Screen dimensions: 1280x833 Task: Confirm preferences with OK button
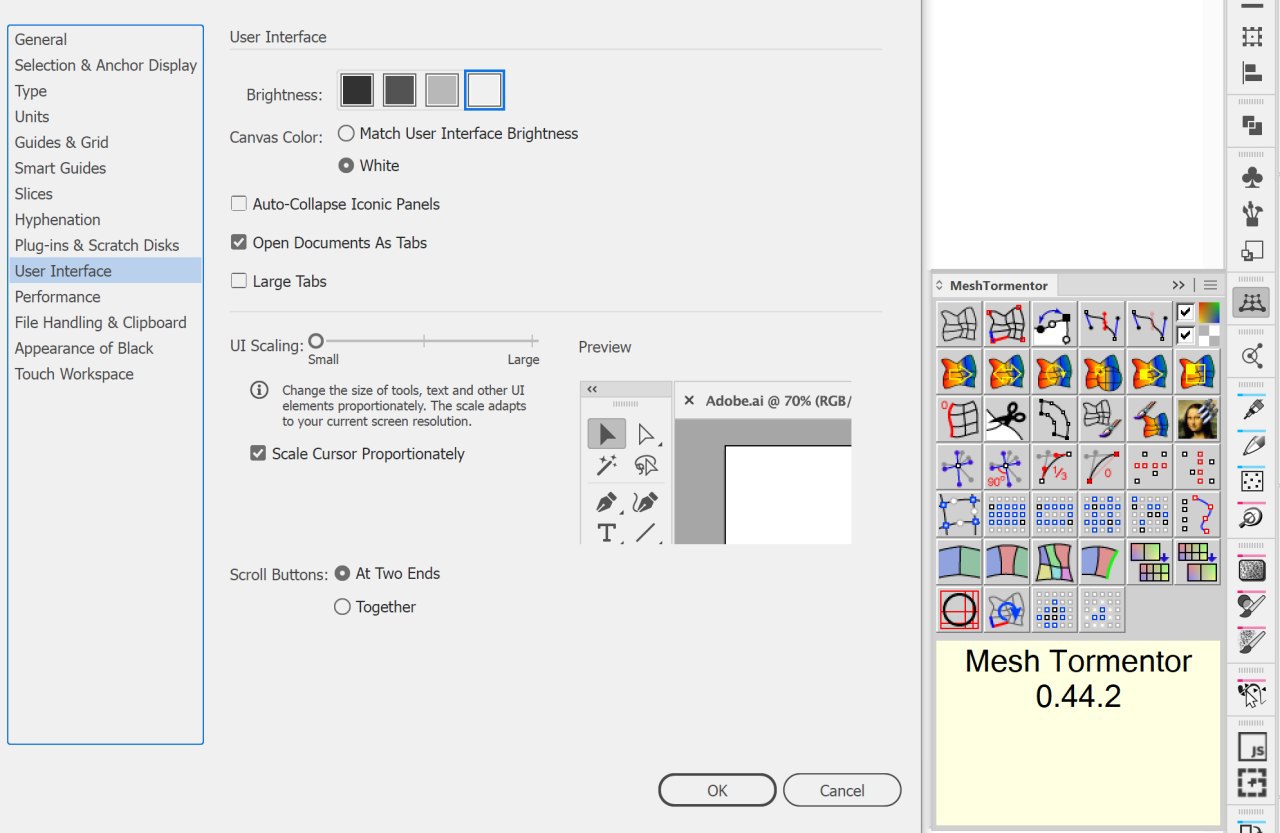click(717, 790)
